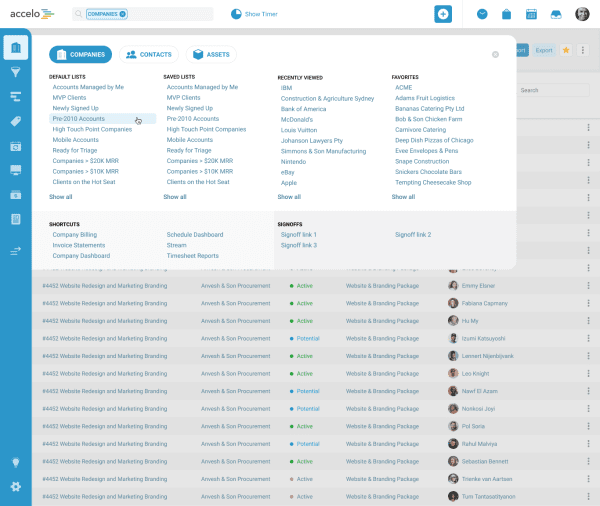Remove the COMPANIES search filter chip
600x506 pixels.
click(x=122, y=14)
